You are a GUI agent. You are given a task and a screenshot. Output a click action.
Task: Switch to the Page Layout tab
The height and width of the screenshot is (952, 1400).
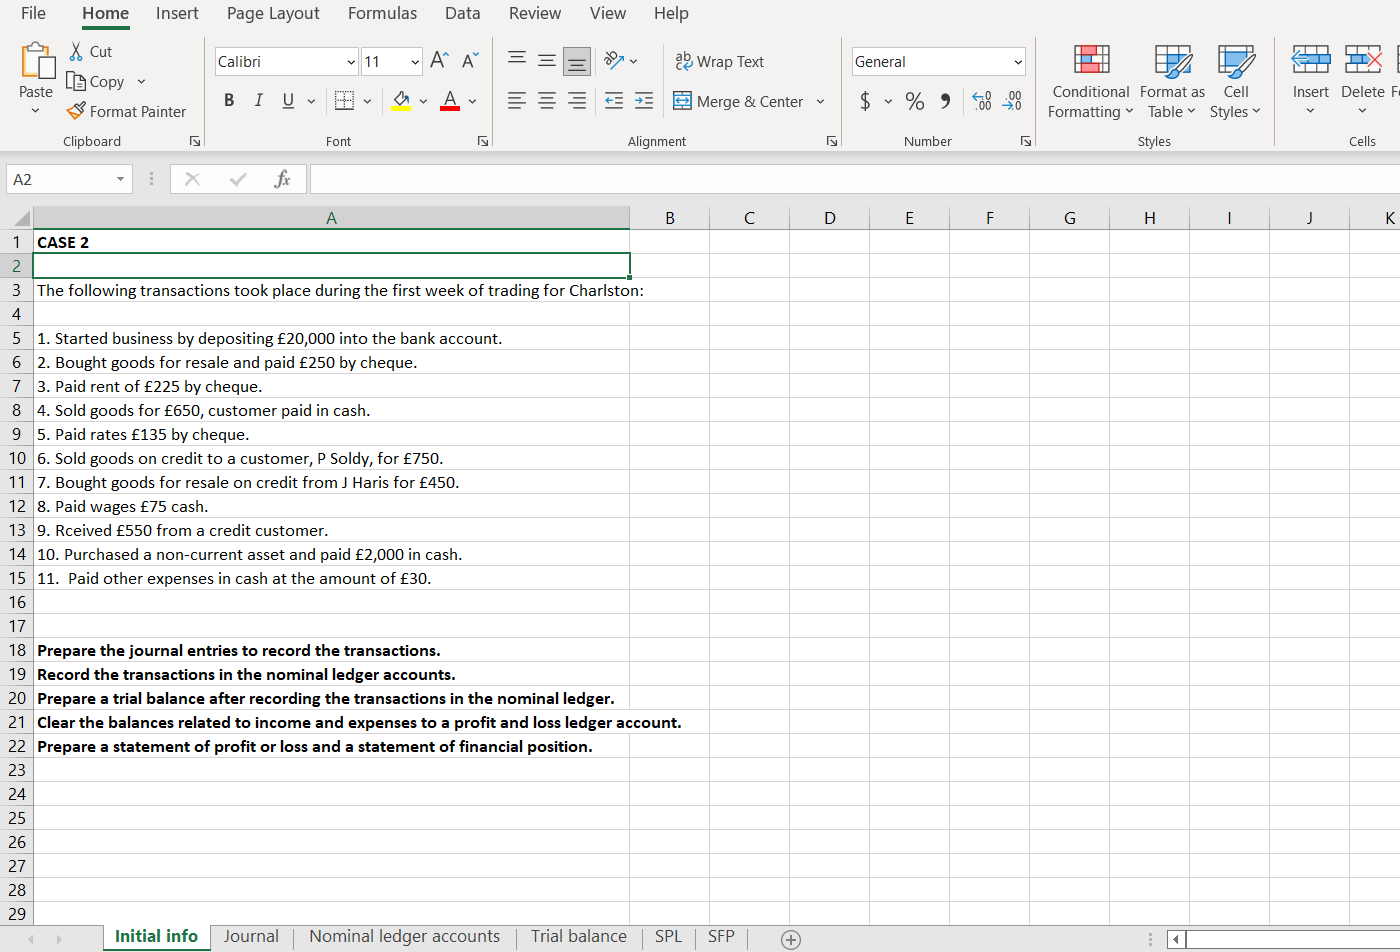tap(273, 13)
